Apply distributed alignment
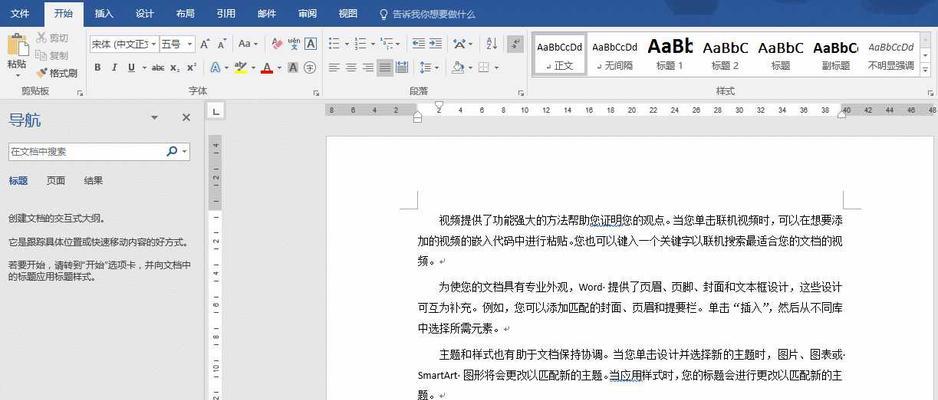This screenshot has width=938, height=400. [401, 68]
